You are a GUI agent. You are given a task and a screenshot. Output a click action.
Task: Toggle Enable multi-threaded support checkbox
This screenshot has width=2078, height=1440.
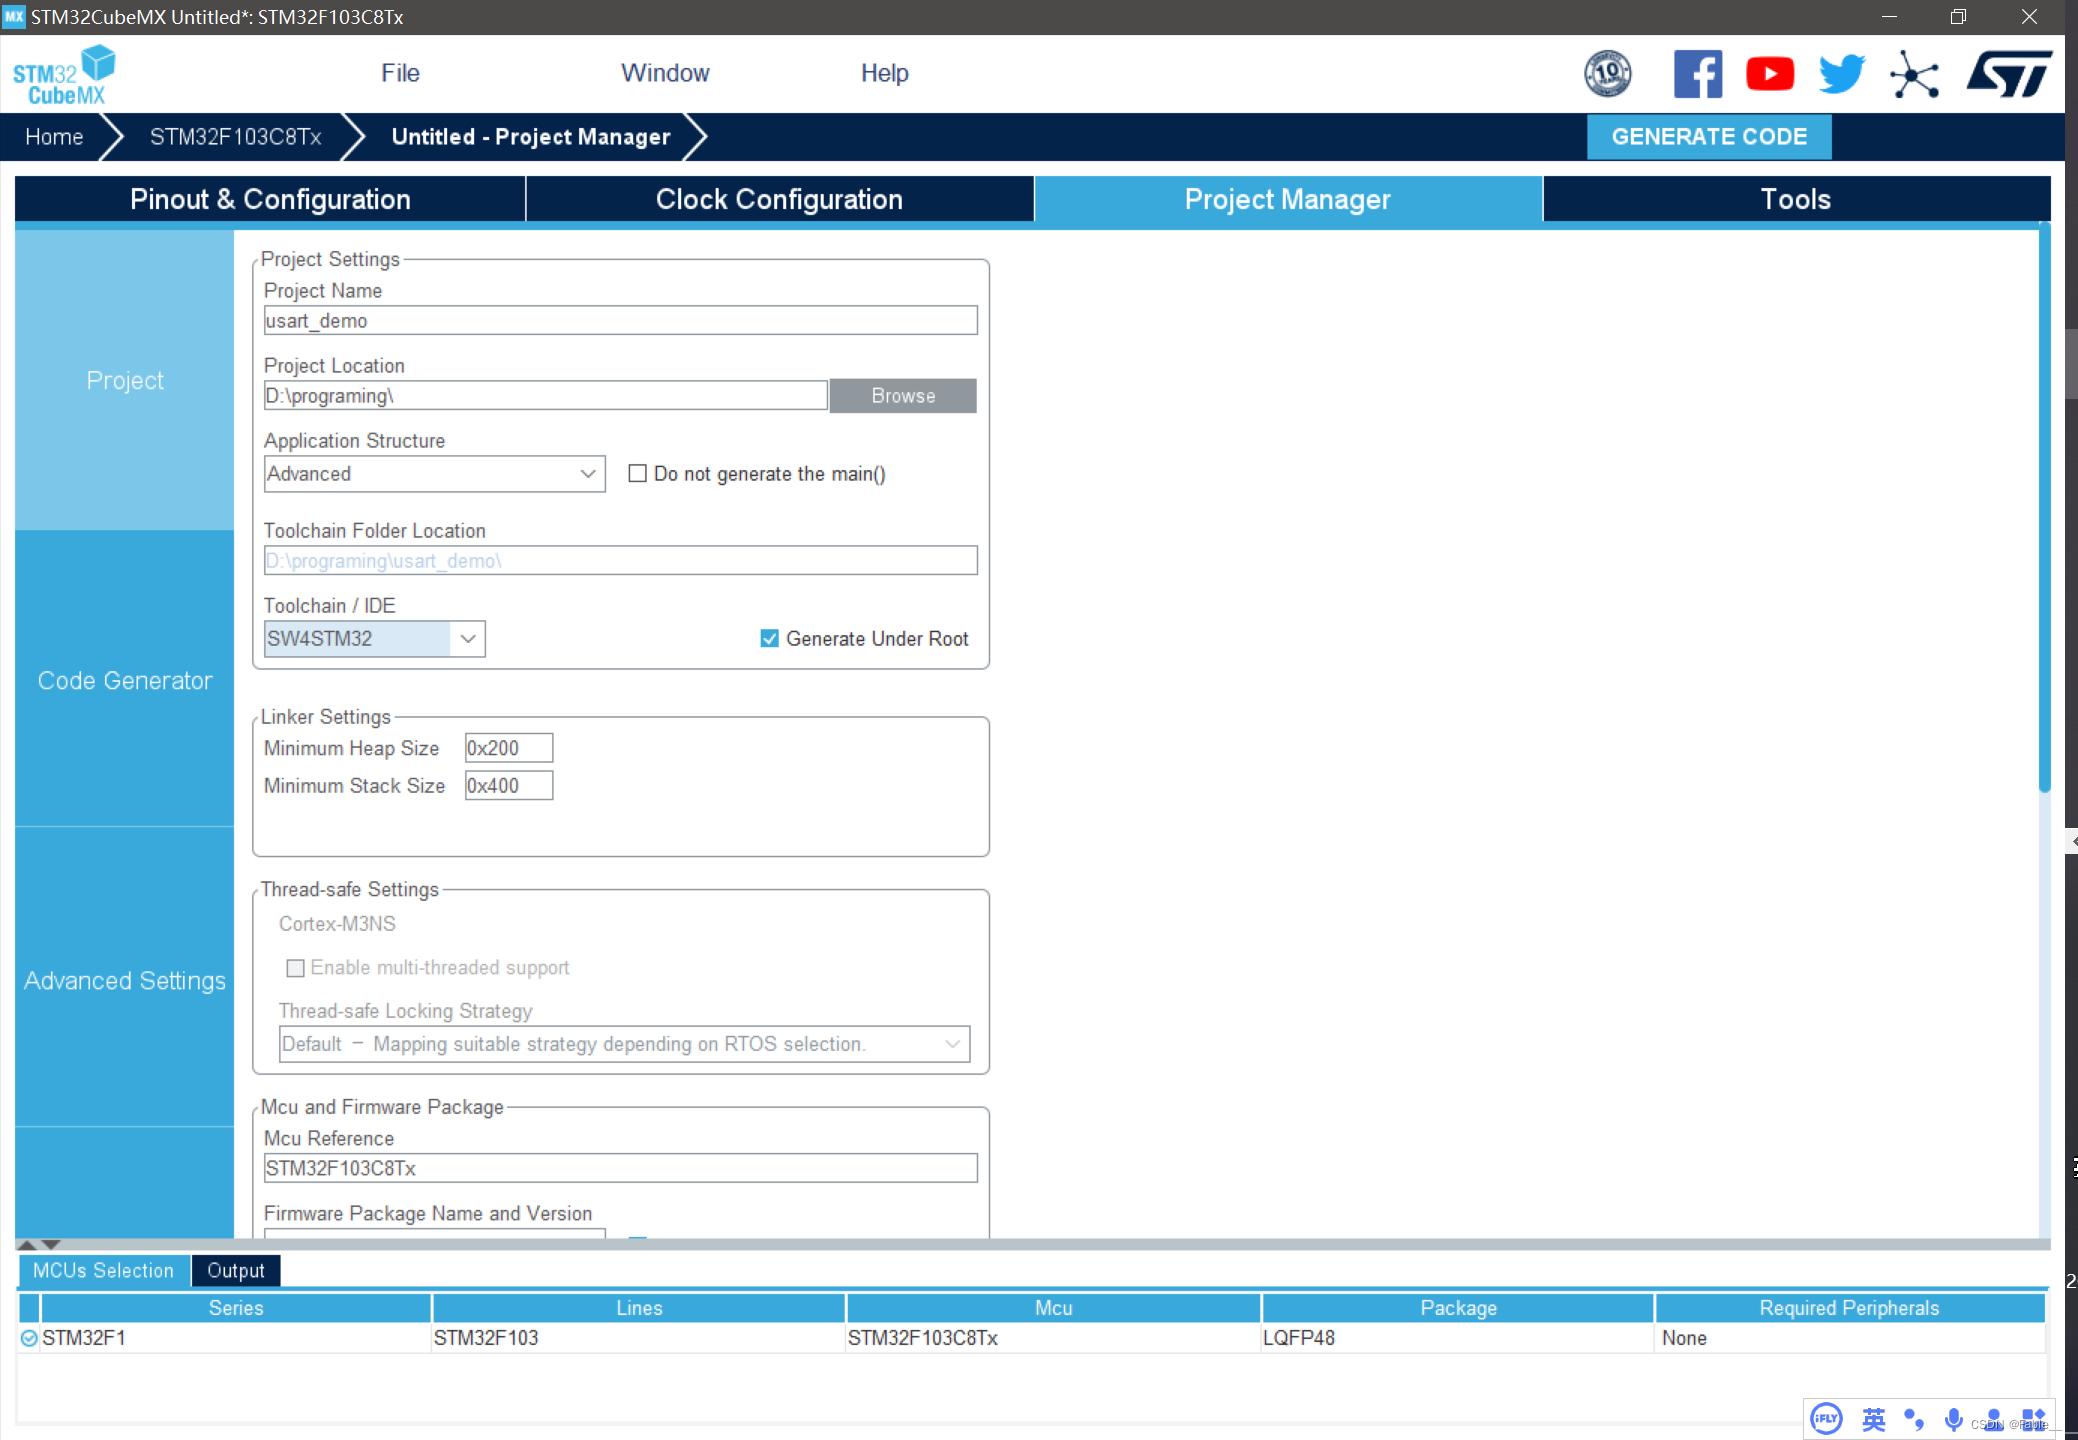(295, 967)
